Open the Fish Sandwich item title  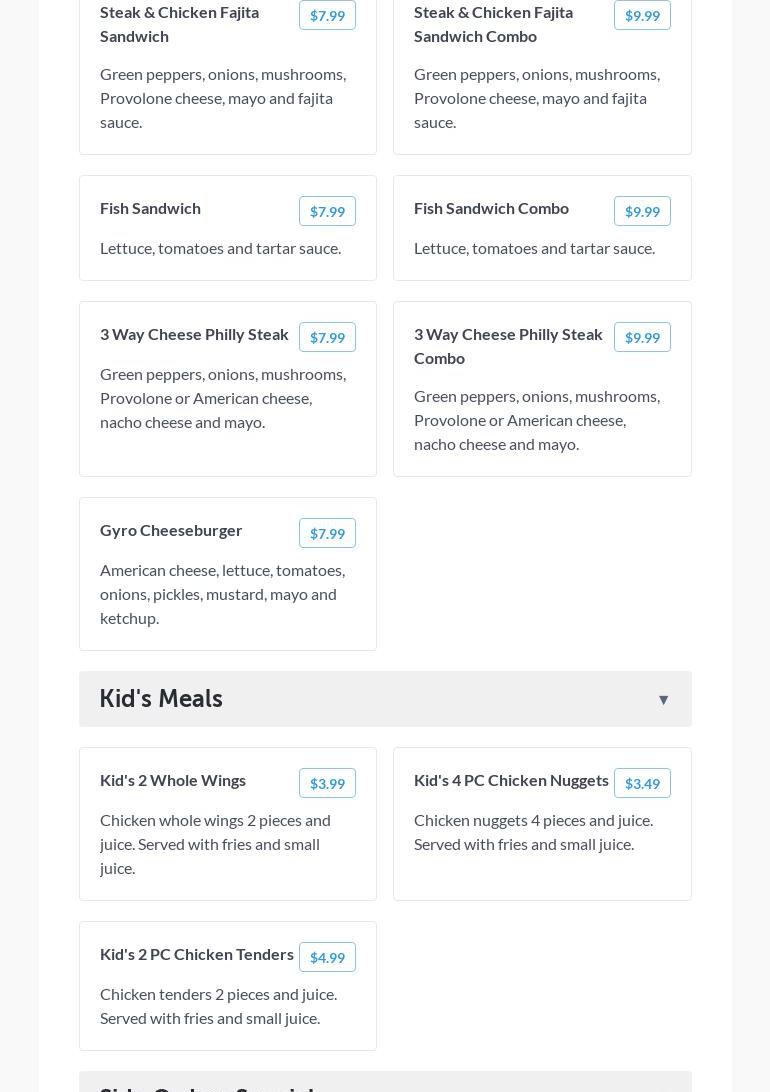pyautogui.click(x=150, y=208)
